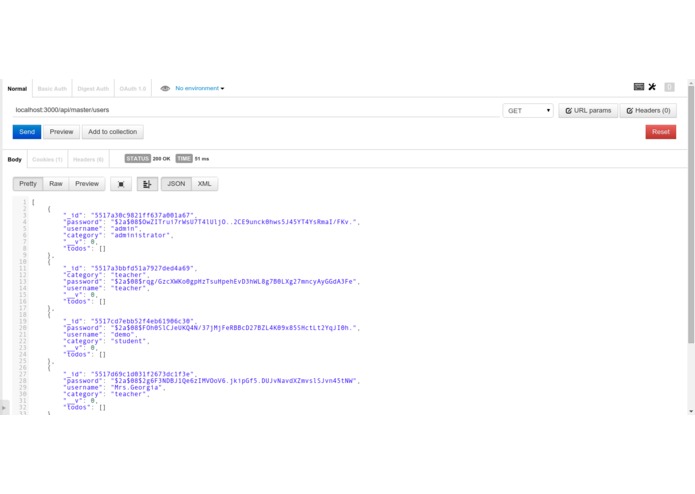Reset the request form
Viewport: 695px width, 494px height.
(x=660, y=132)
